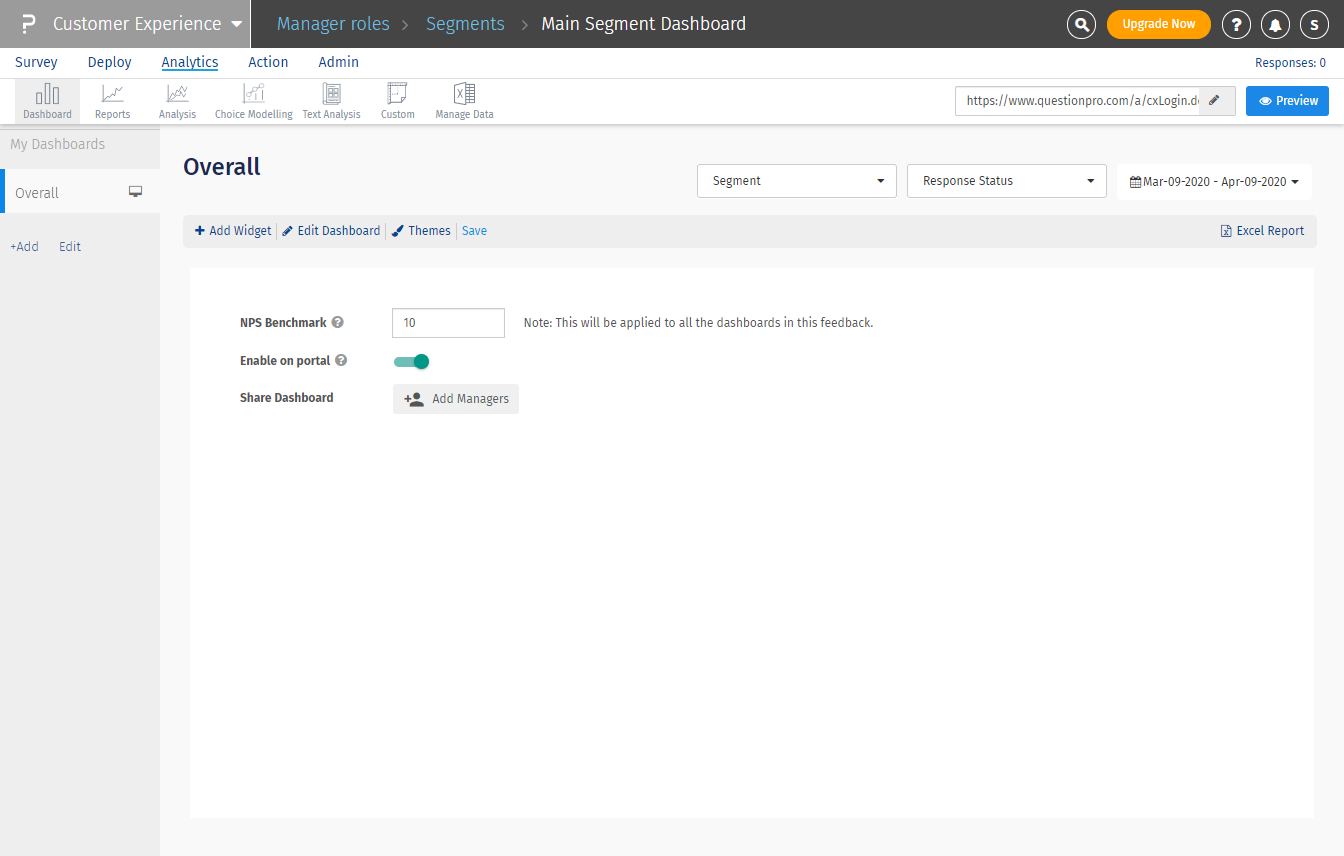
Task: Click the Segments breadcrumb
Action: click(465, 24)
